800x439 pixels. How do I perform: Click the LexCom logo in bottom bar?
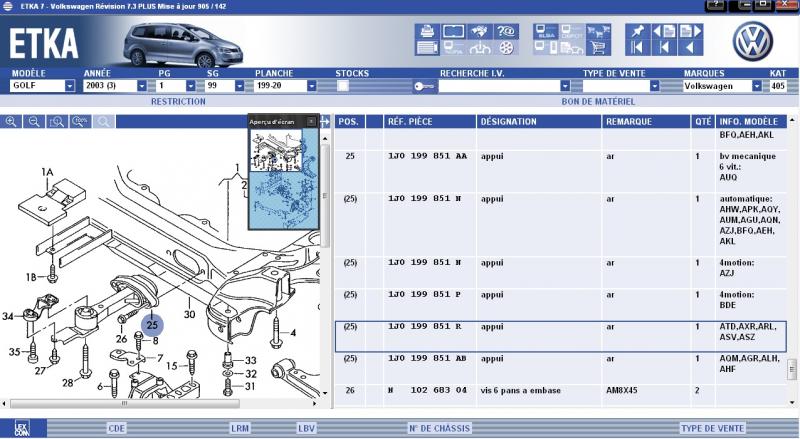tap(22, 428)
